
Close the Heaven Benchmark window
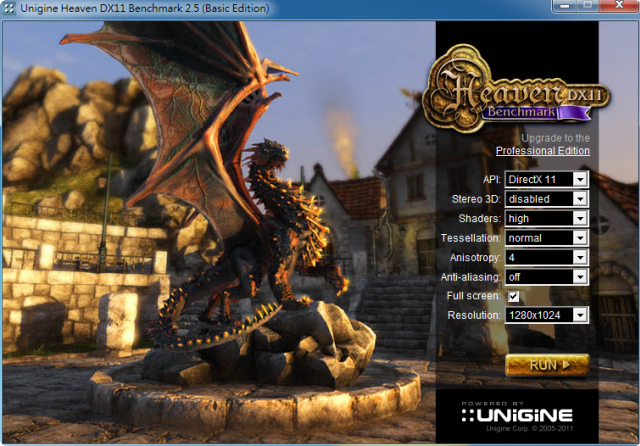tap(620, 5)
